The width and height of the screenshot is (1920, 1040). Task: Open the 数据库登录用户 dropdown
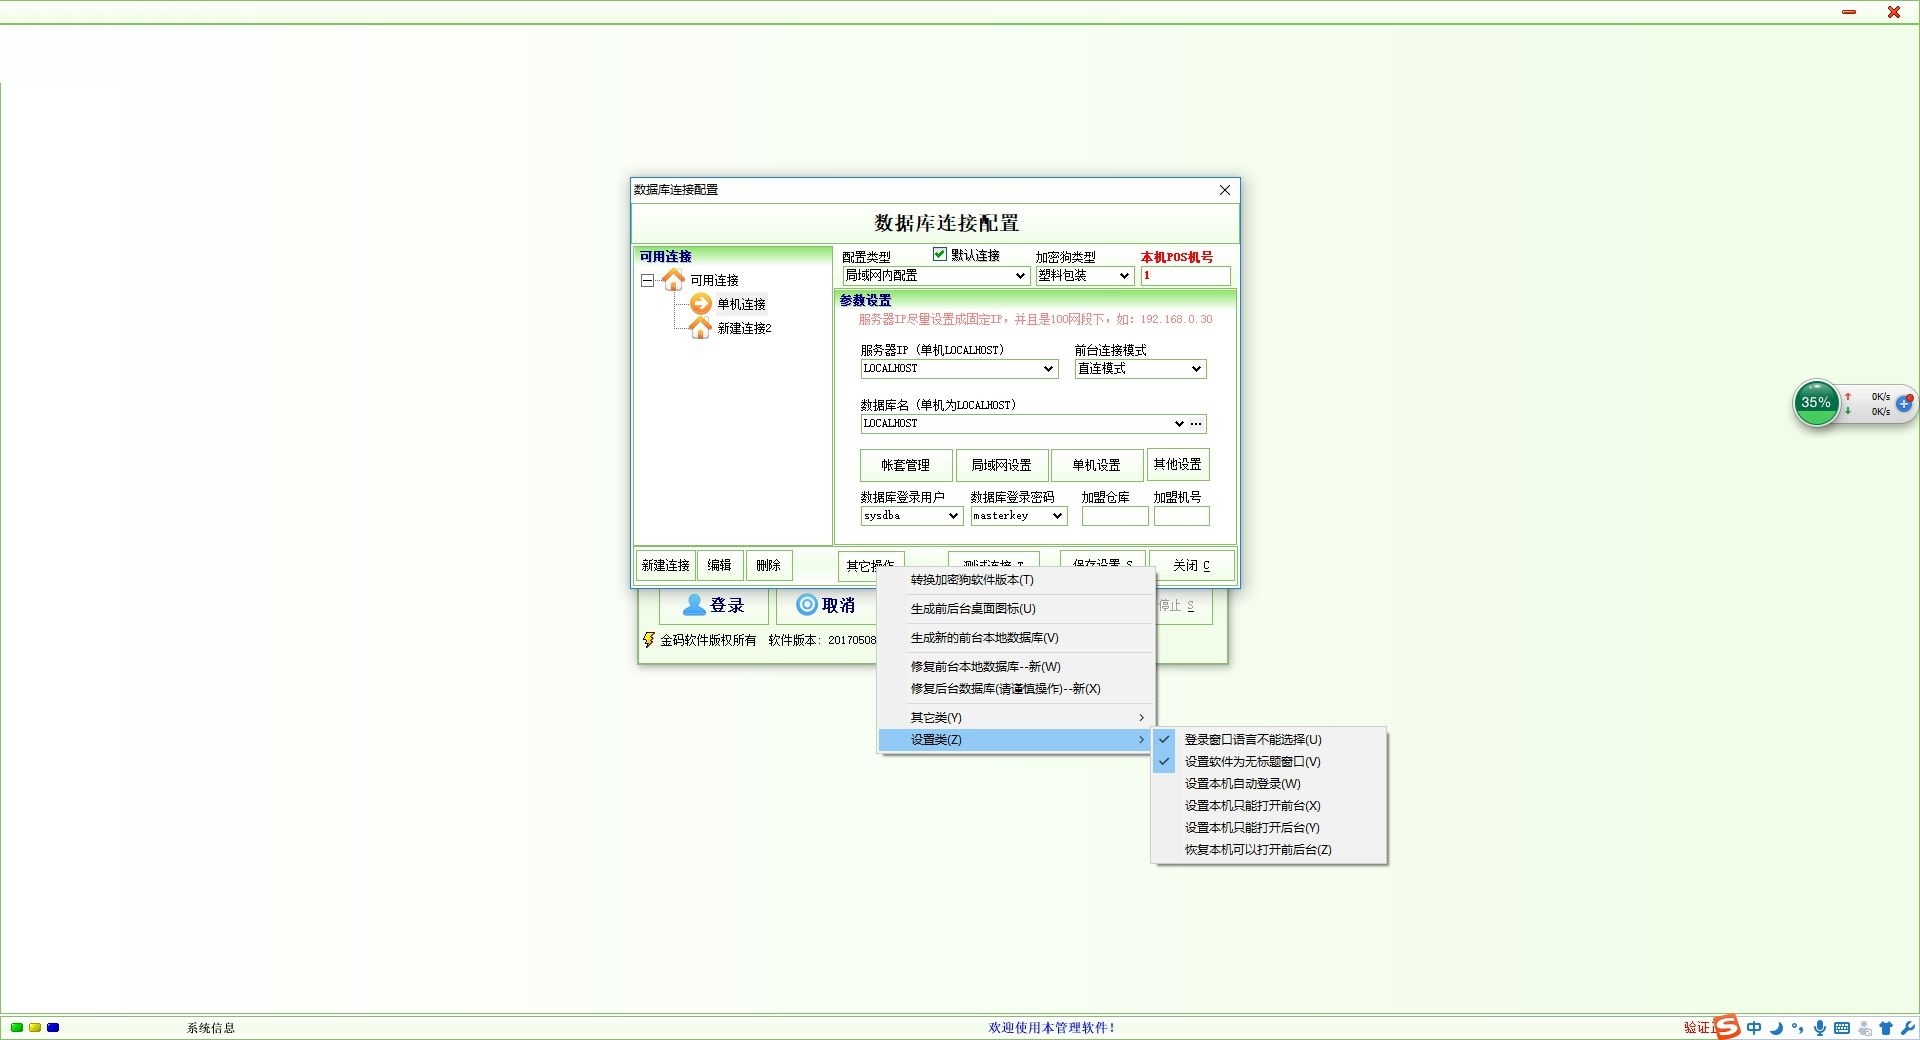953,516
